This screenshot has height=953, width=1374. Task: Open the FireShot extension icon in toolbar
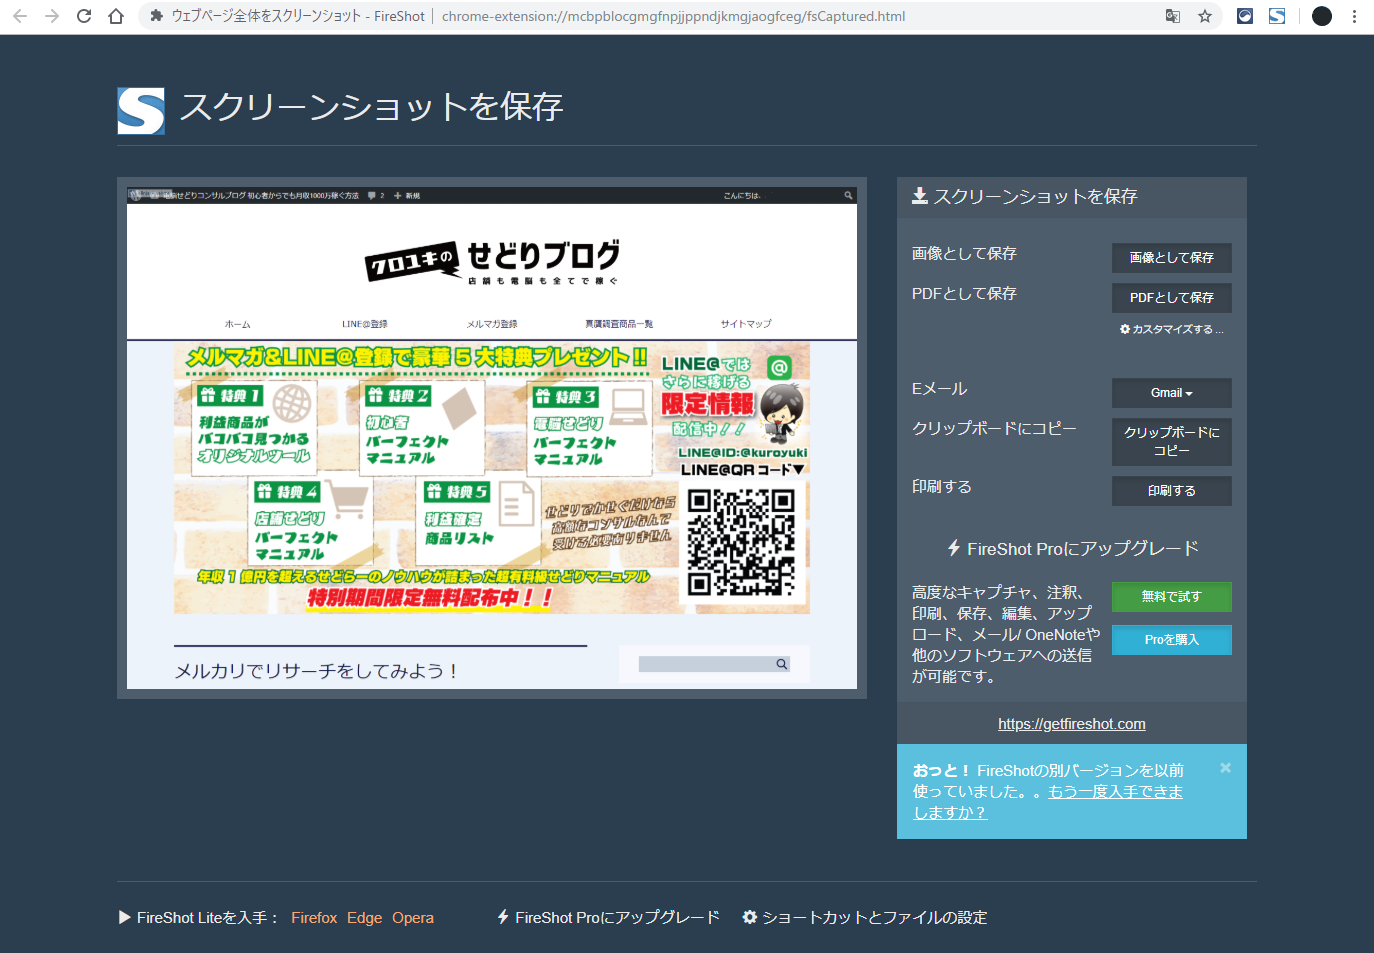tap(1277, 16)
